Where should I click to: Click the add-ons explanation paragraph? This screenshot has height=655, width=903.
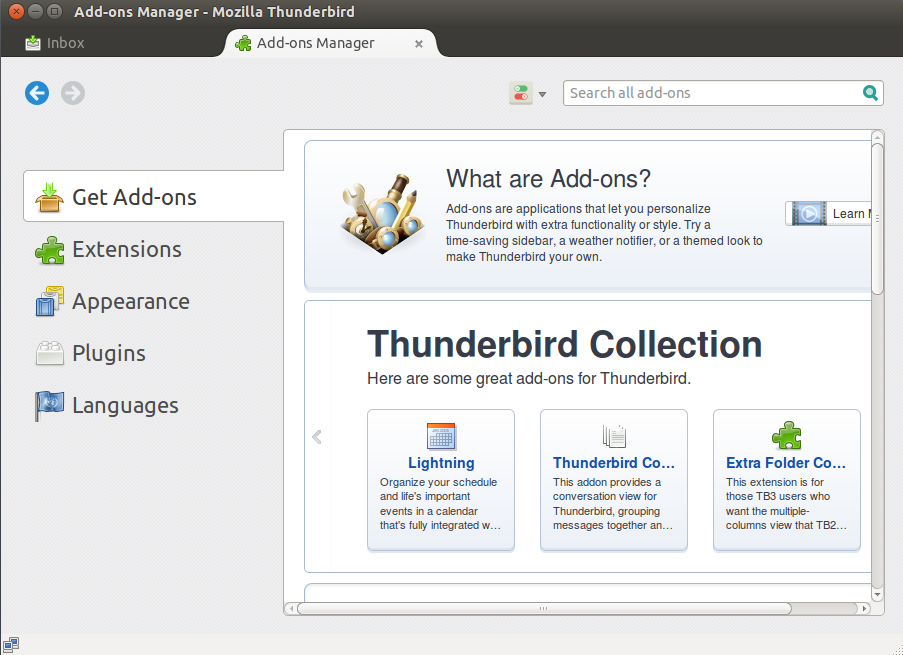pyautogui.click(x=604, y=233)
